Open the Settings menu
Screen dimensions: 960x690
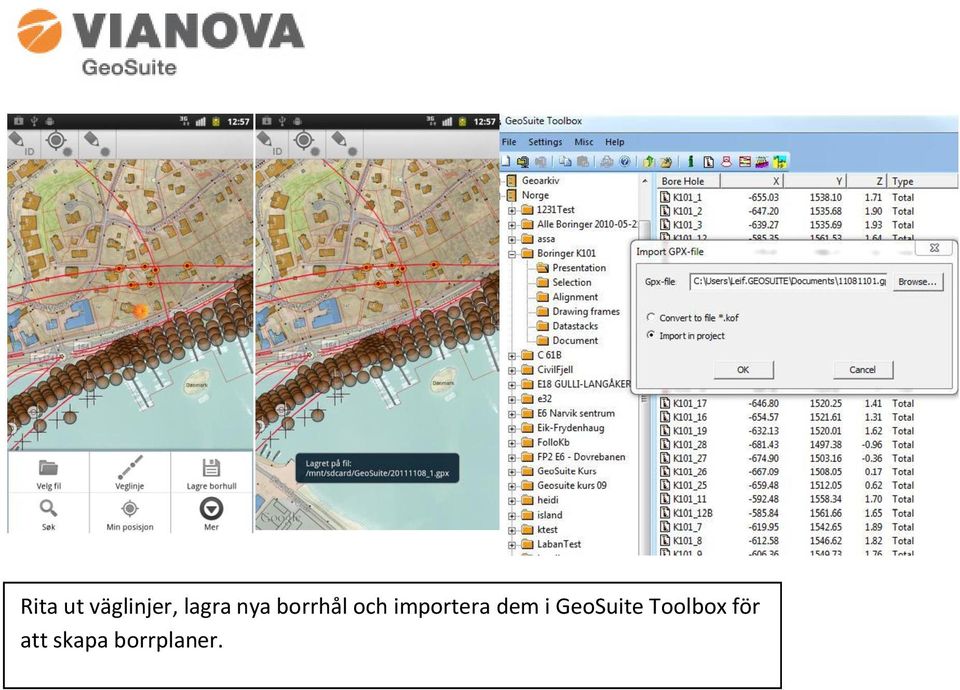click(545, 142)
